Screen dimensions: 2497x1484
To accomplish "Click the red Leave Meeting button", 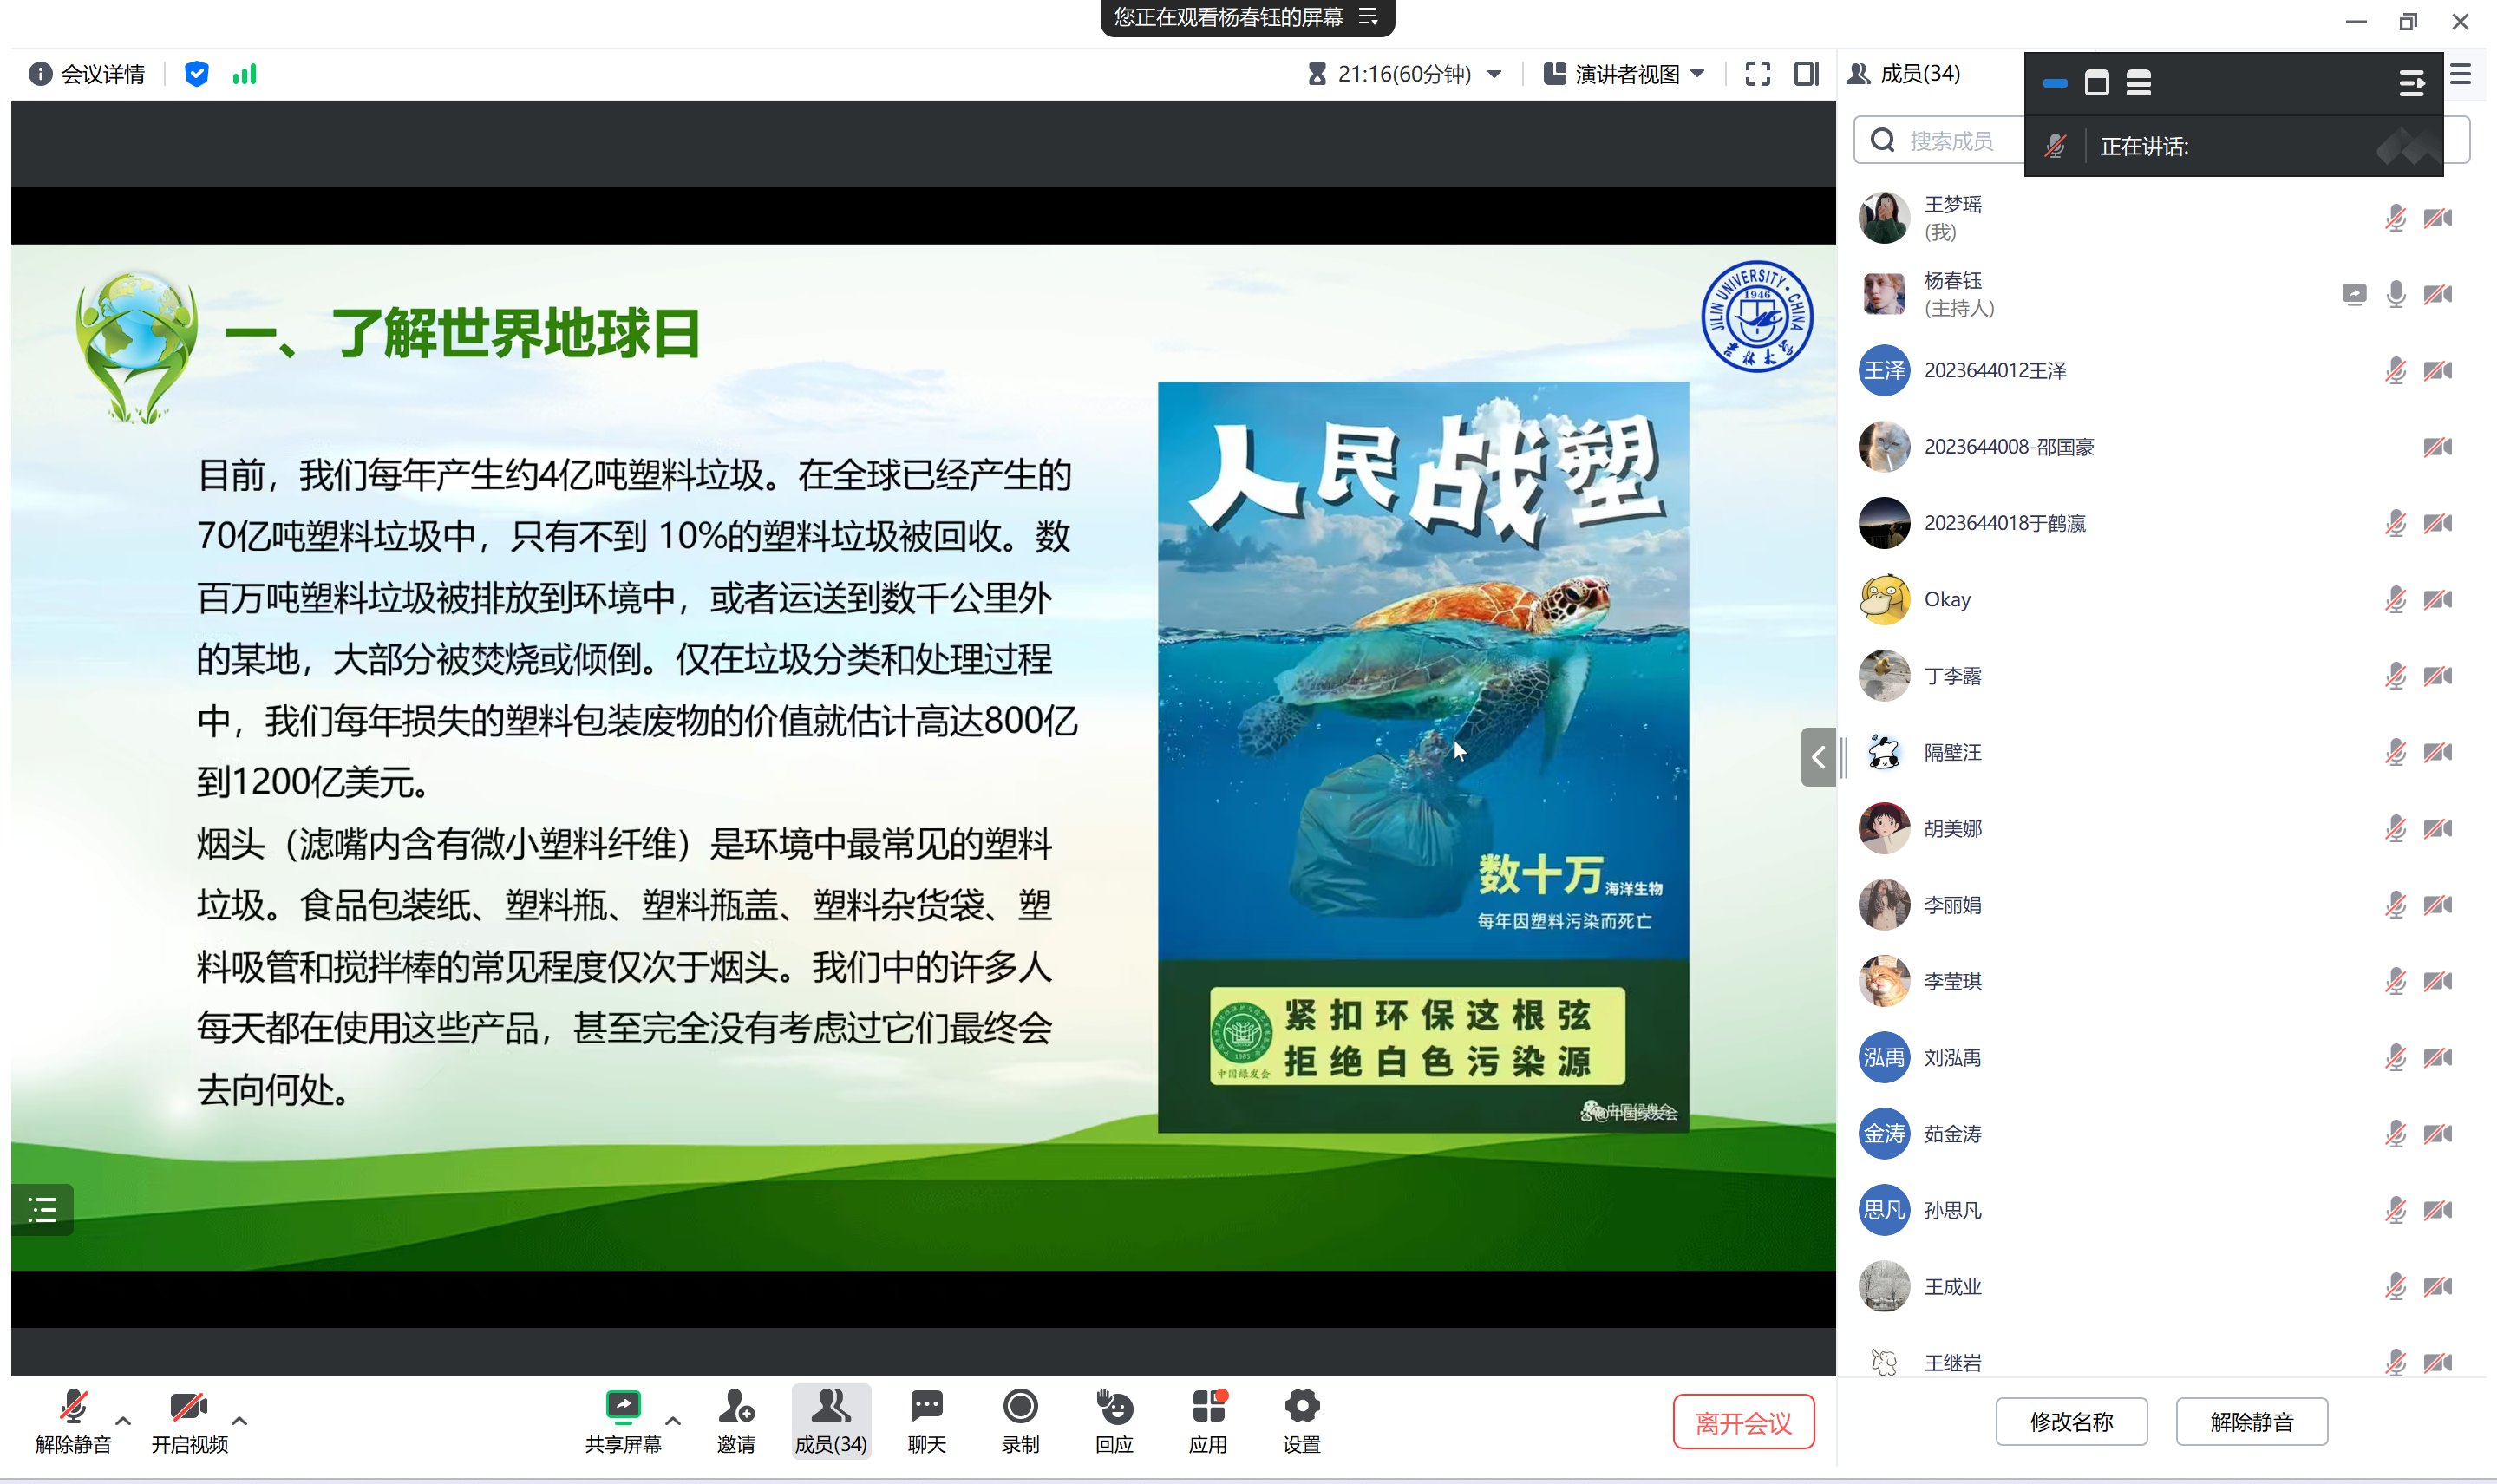I will (x=1743, y=1422).
